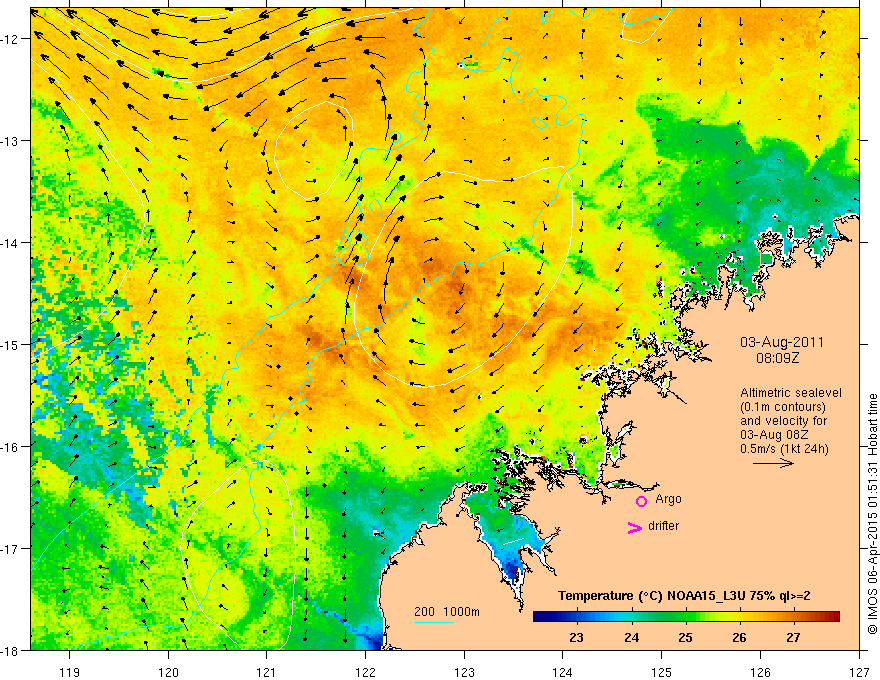Click the 0.5m/s velocity scale arrow

tap(773, 463)
